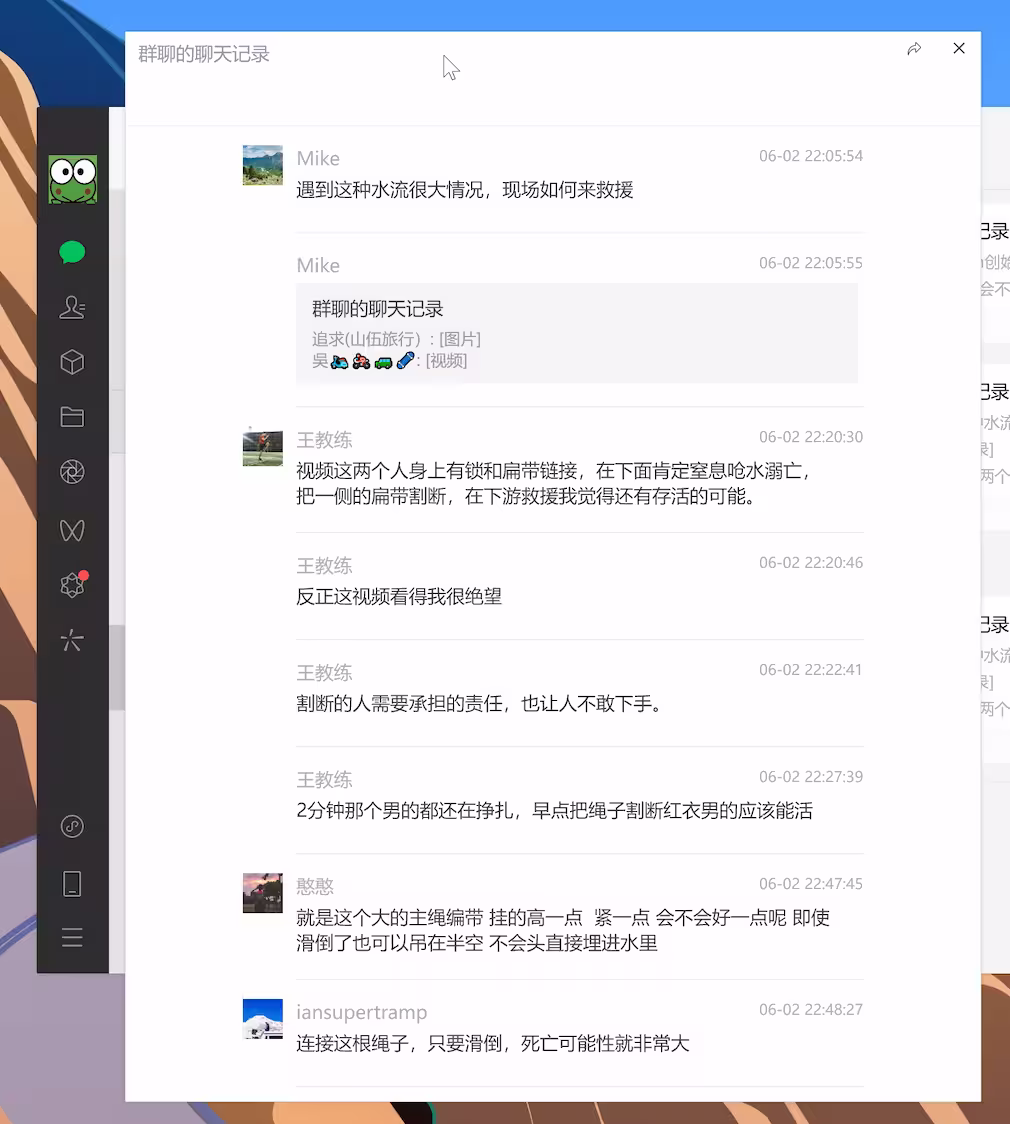Click the line 追求(山伍旅行)：[图片] in card
Screen dimensions: 1010x1124
click(x=396, y=339)
